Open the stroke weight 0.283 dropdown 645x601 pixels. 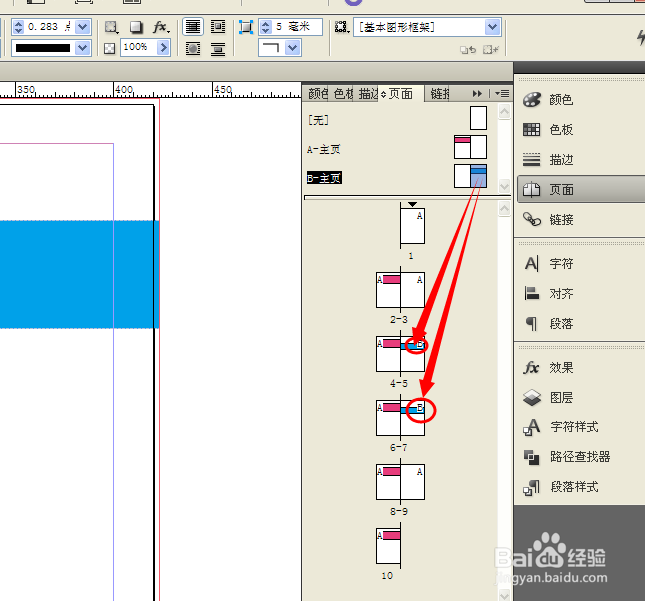(x=83, y=27)
